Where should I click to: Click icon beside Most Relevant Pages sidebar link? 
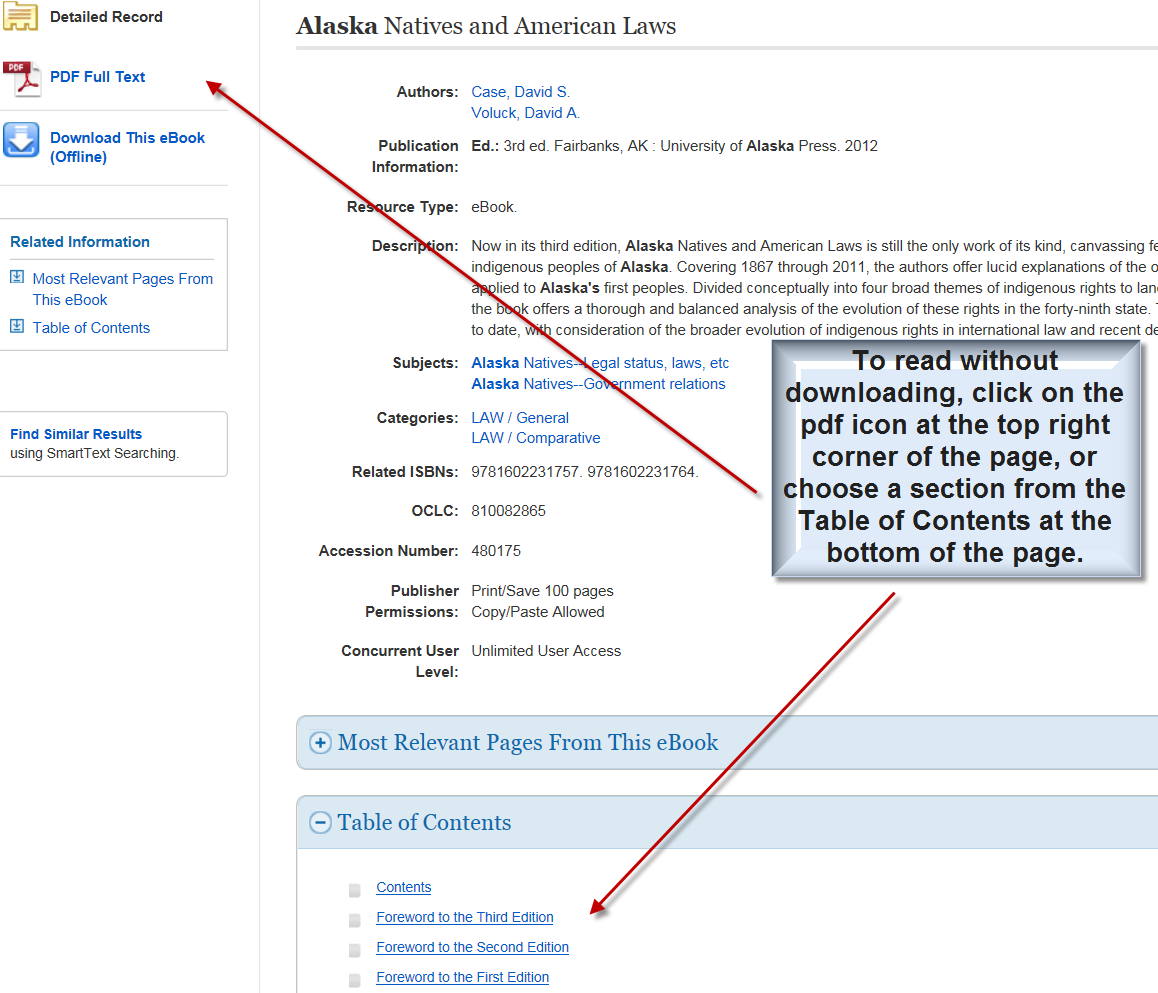pyautogui.click(x=17, y=278)
